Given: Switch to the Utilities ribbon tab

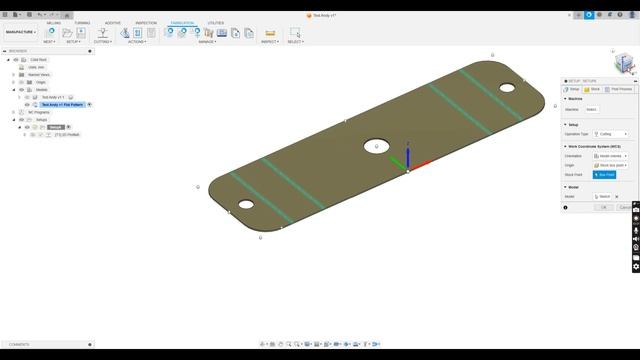Looking at the screenshot, I should pos(216,23).
